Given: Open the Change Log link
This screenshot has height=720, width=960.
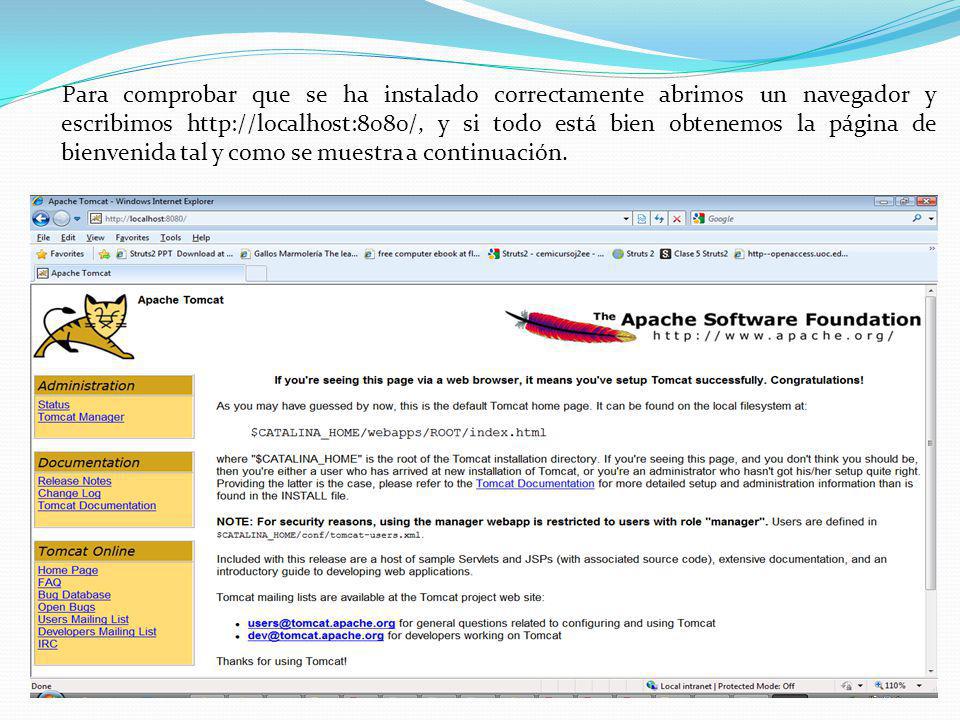Looking at the screenshot, I should [x=69, y=493].
